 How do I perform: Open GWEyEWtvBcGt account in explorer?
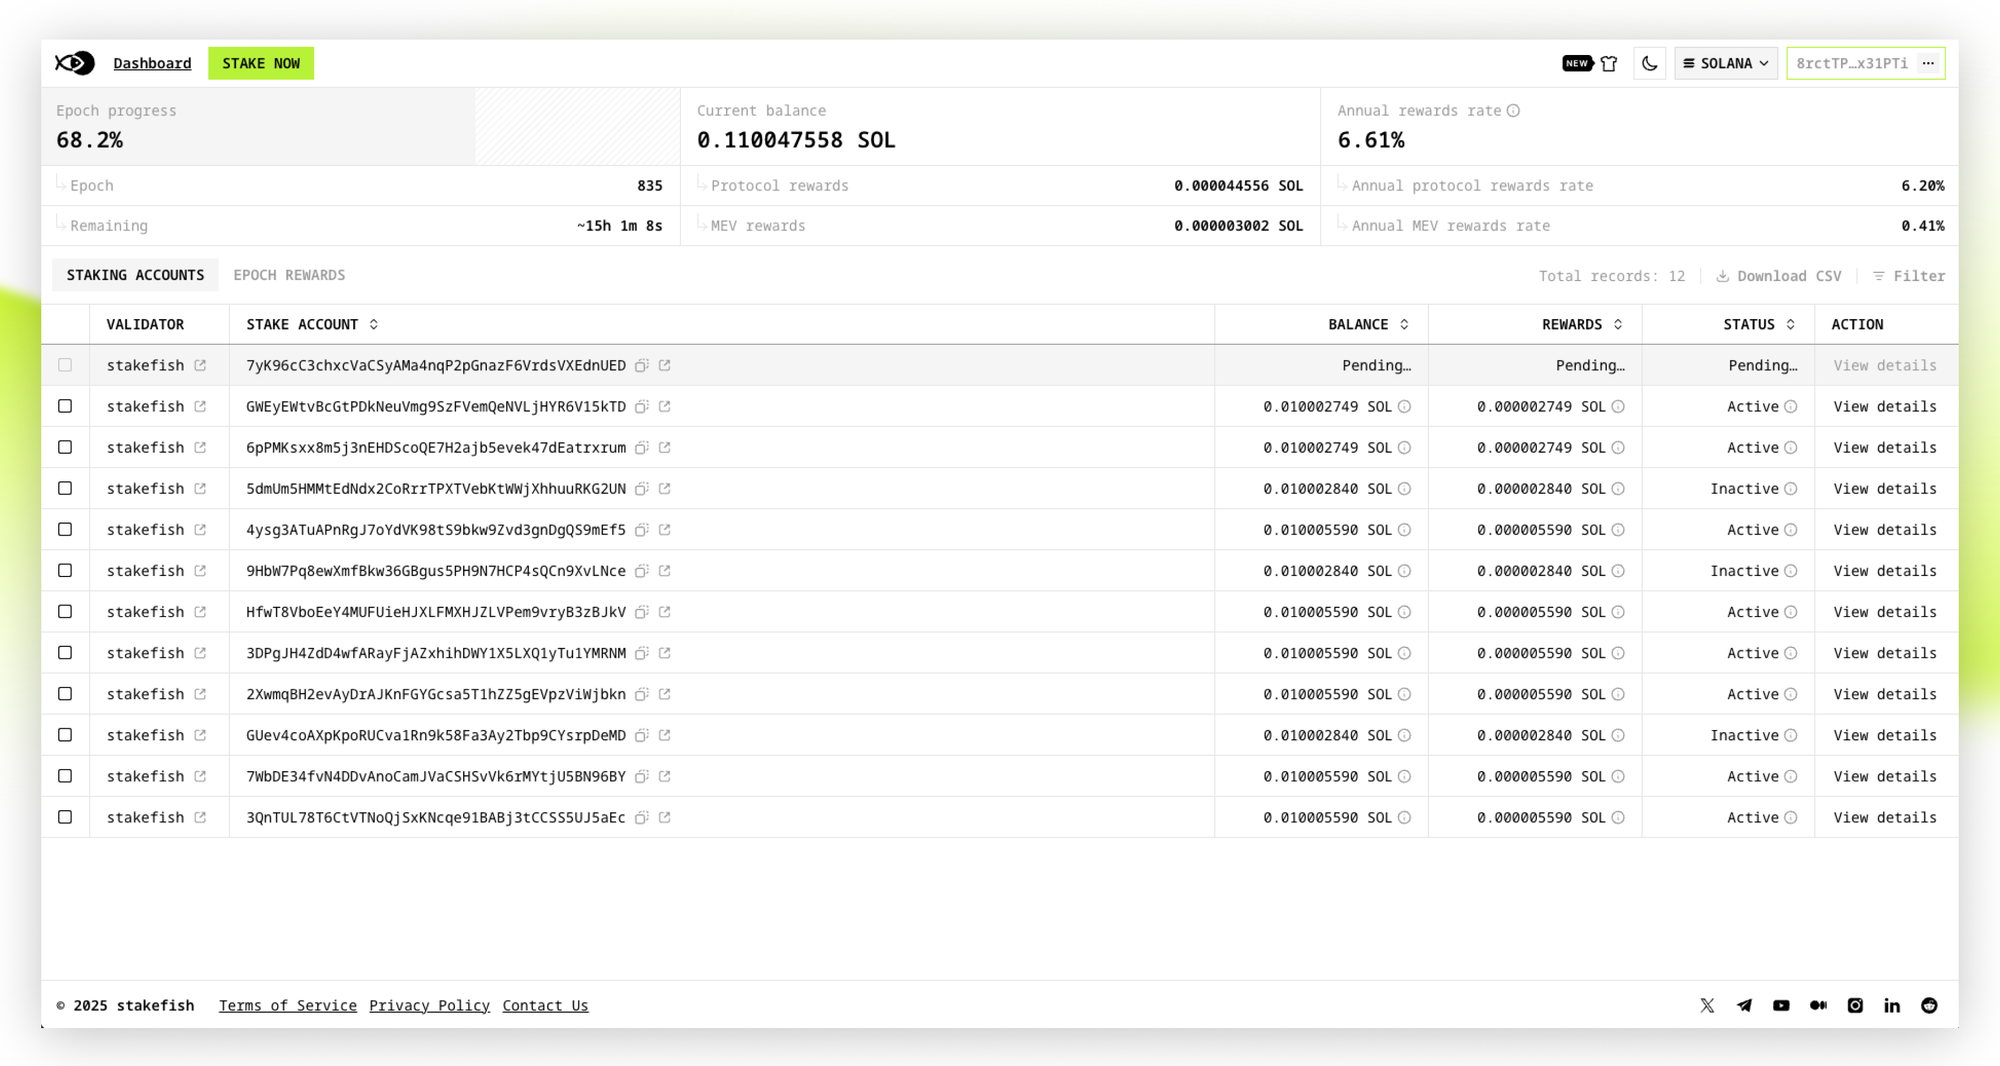pos(665,407)
